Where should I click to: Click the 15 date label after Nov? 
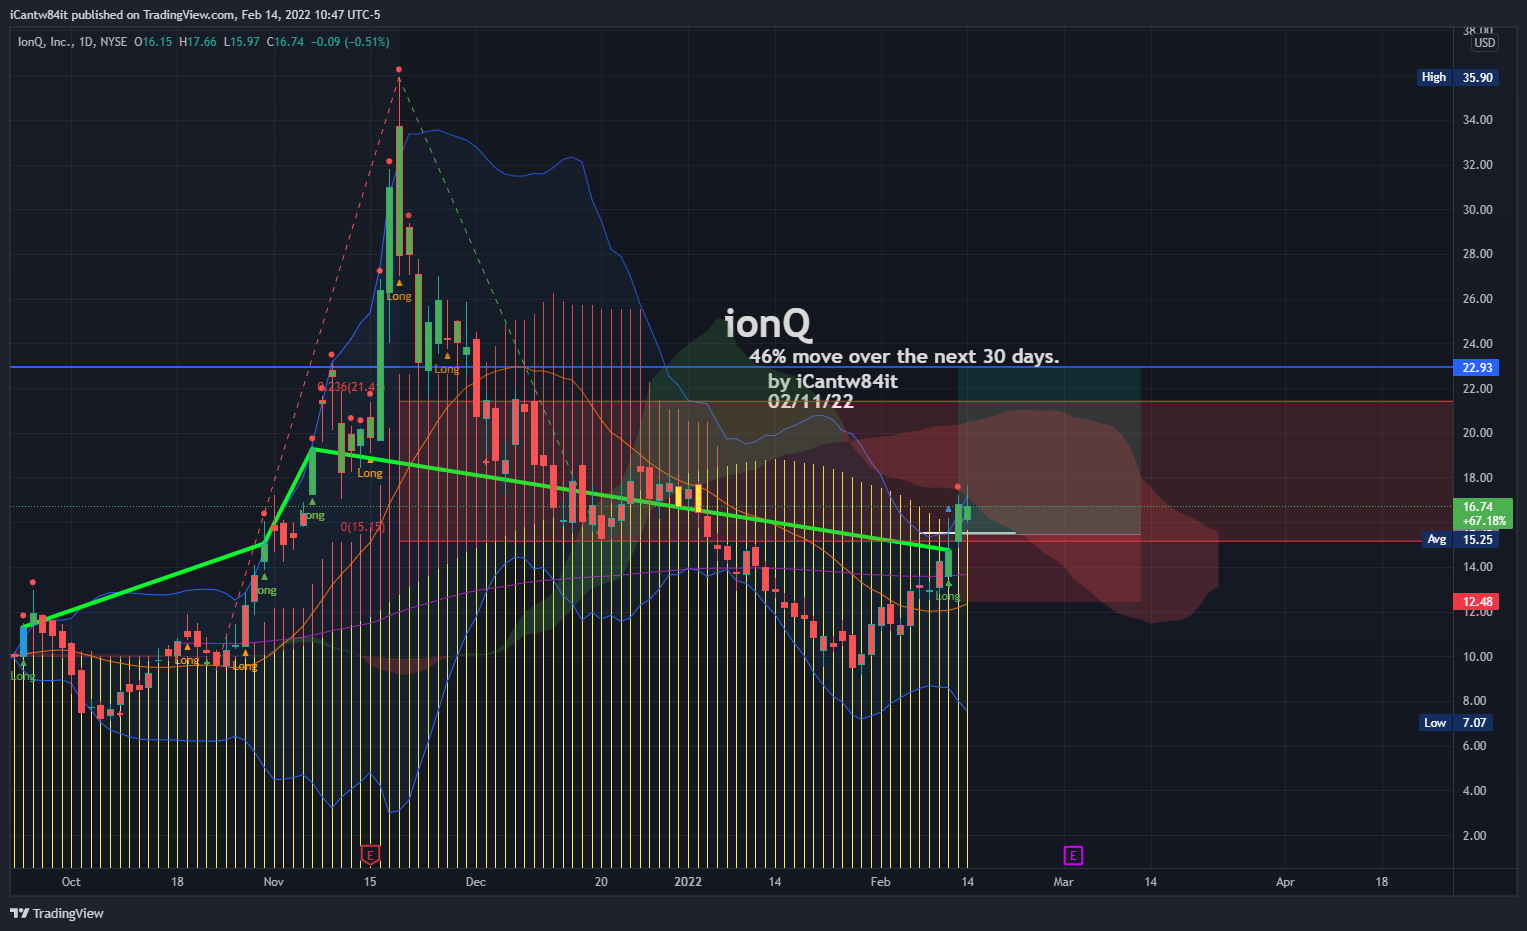(x=370, y=882)
